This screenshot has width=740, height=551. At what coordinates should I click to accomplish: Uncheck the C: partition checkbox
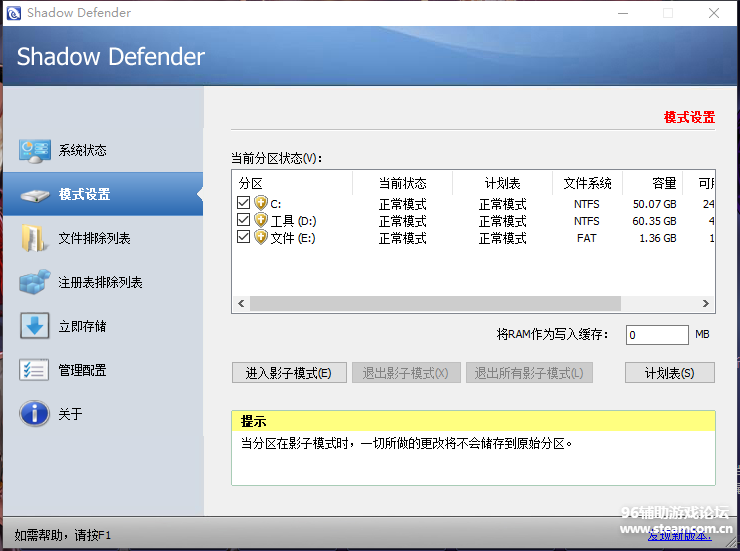point(244,204)
